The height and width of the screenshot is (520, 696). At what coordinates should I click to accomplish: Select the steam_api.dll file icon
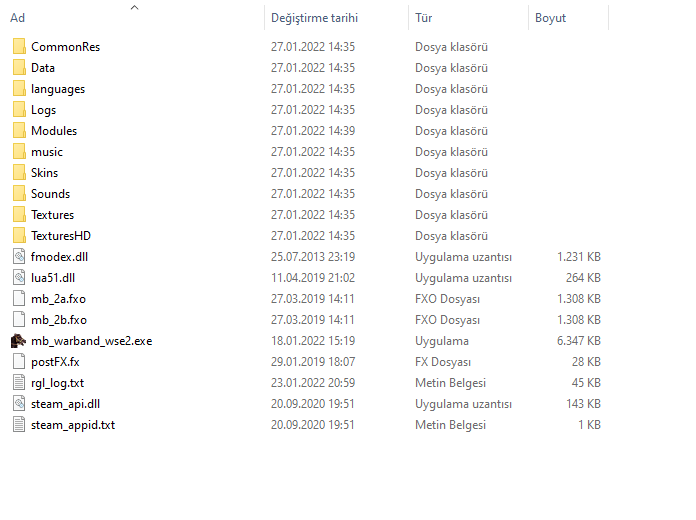[x=19, y=404]
